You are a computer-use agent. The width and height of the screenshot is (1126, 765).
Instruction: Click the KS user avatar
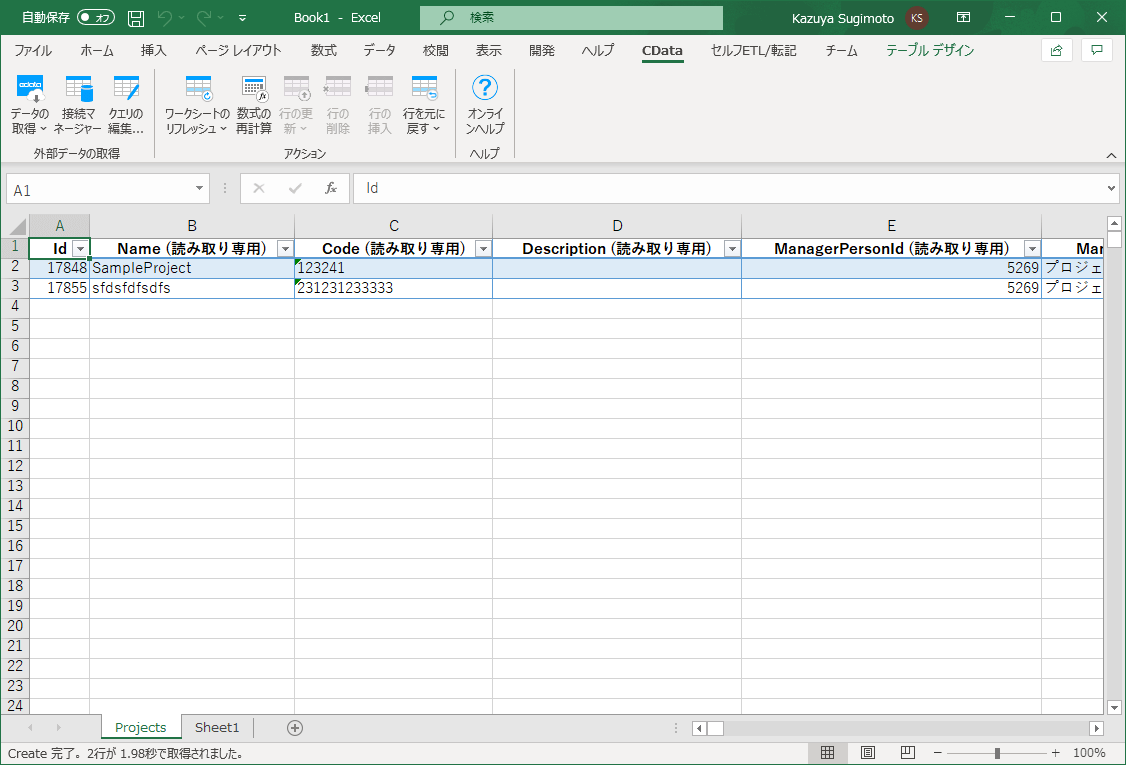(917, 18)
